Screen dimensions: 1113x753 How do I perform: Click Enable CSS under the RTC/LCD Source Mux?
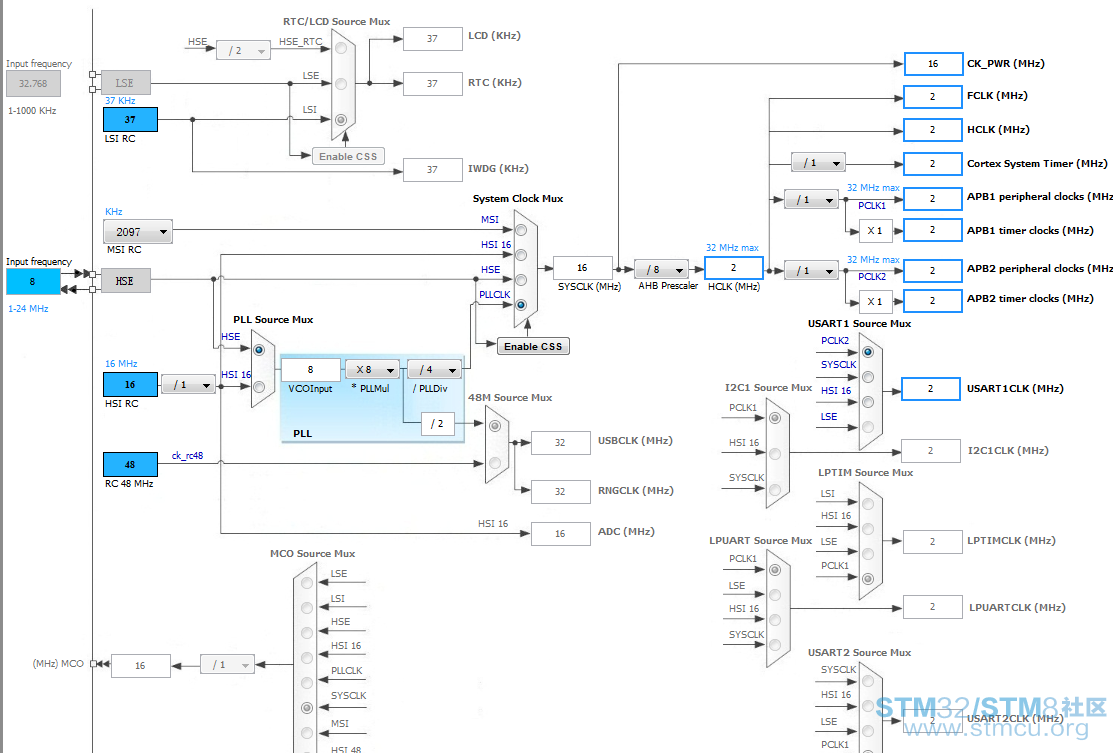(347, 156)
